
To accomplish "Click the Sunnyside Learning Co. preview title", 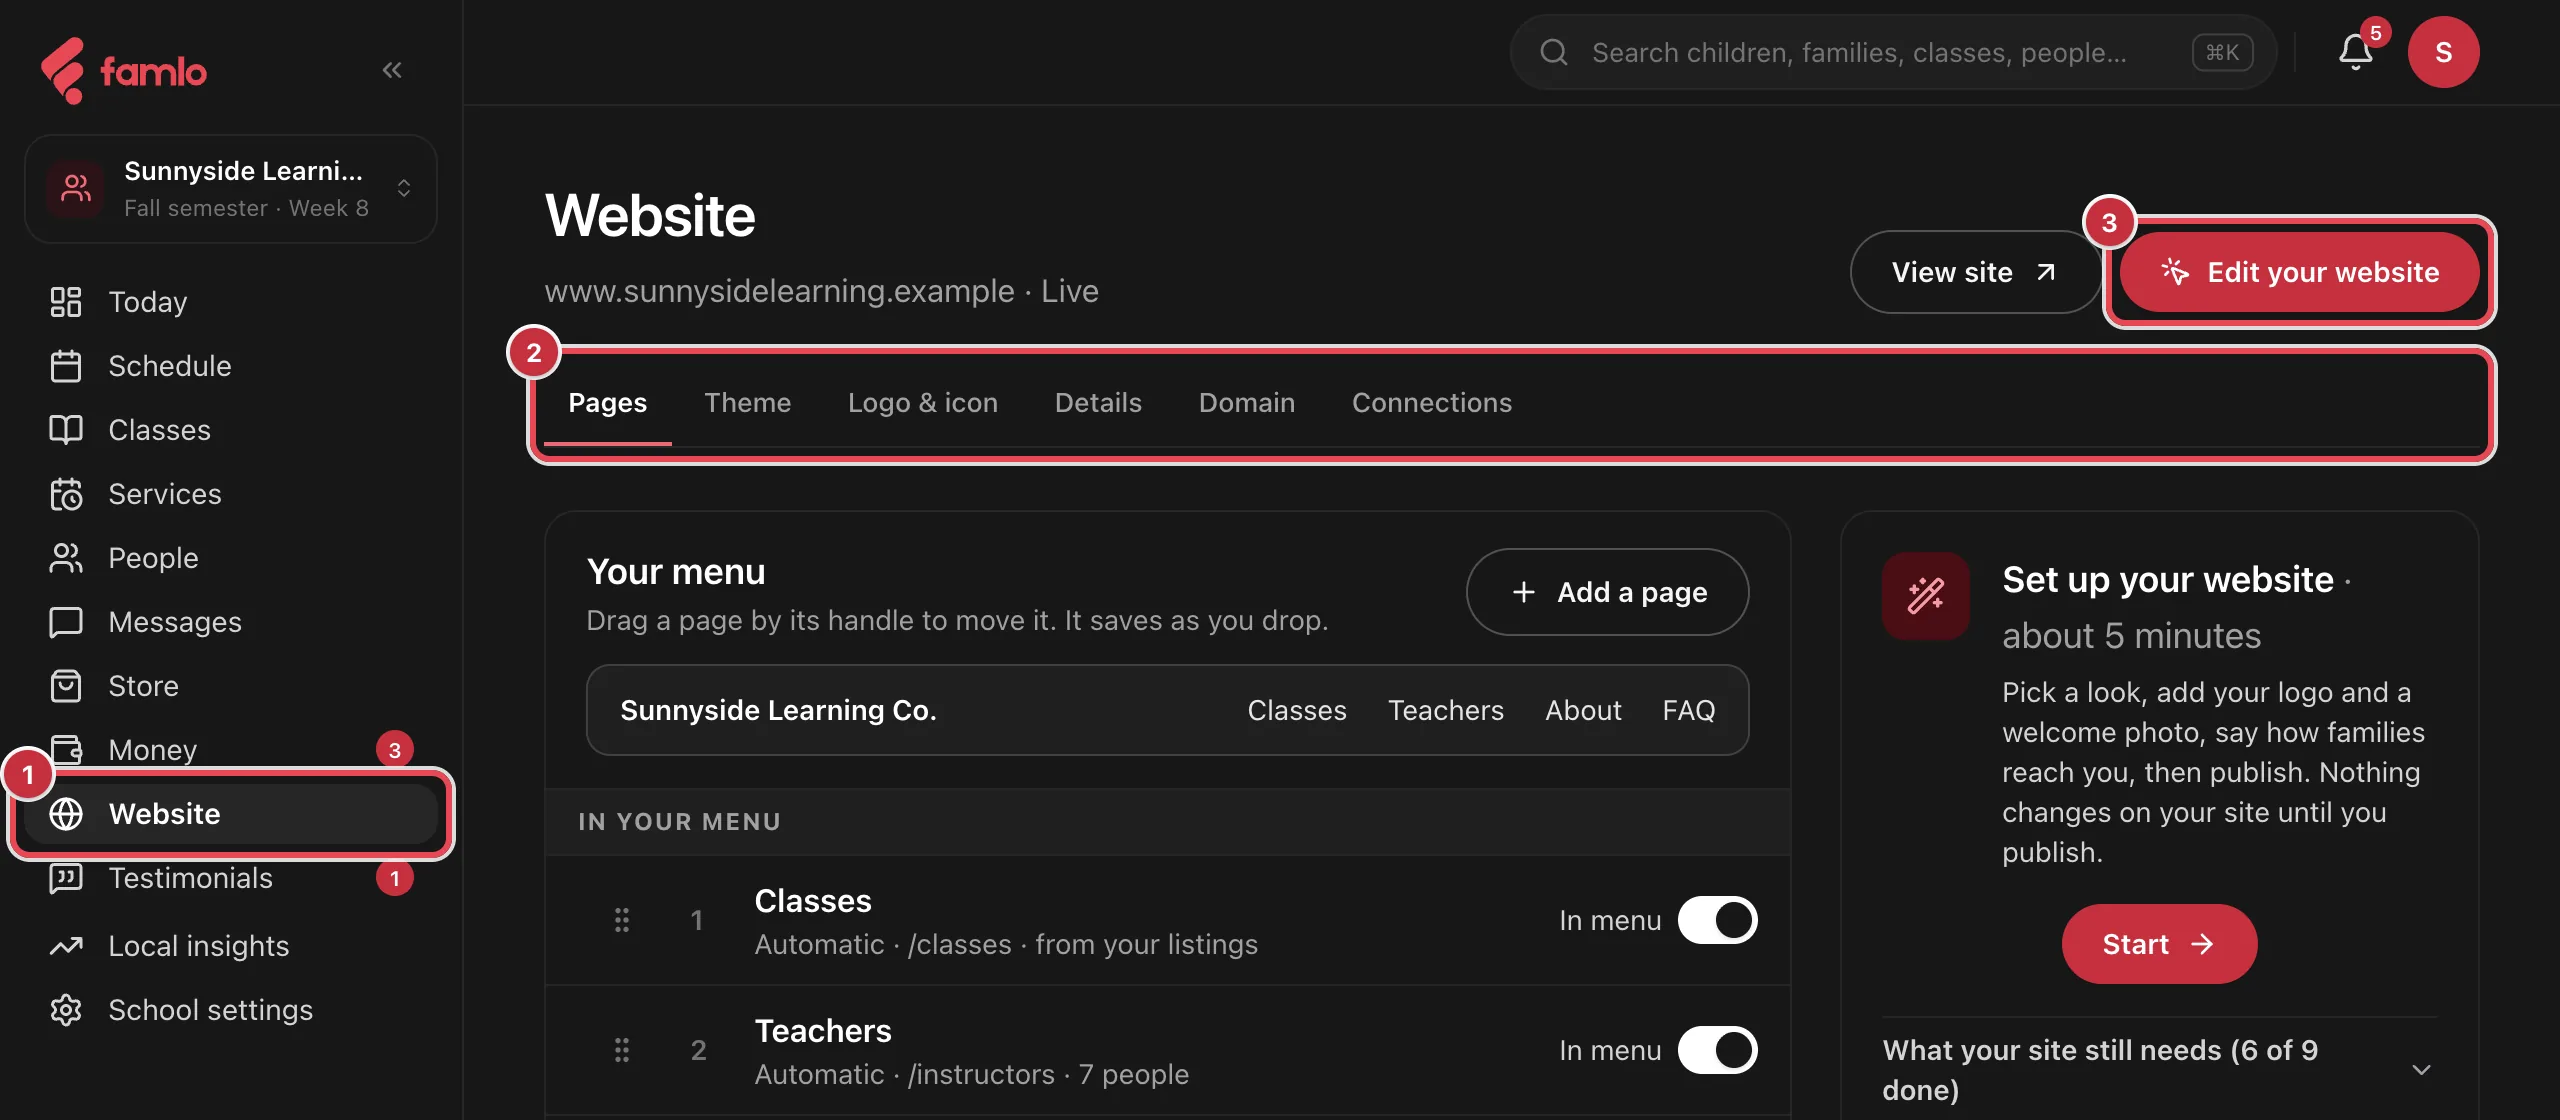I will (779, 710).
